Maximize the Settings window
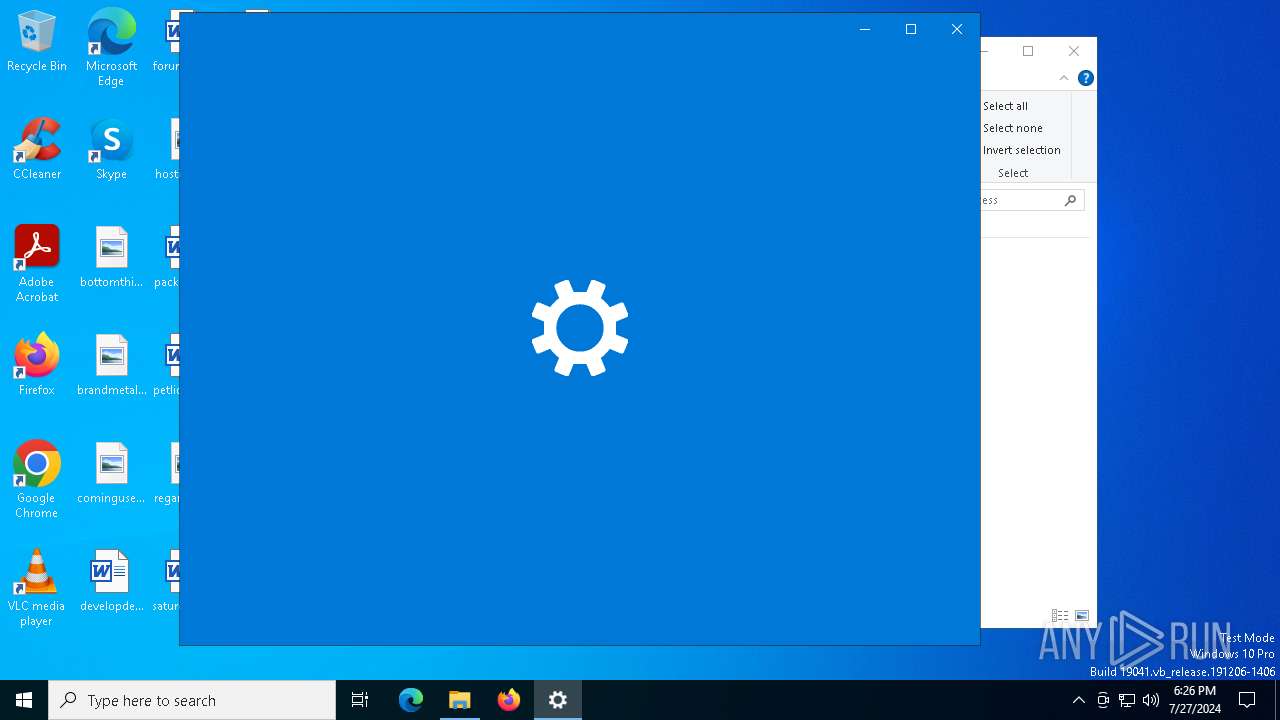 911,29
